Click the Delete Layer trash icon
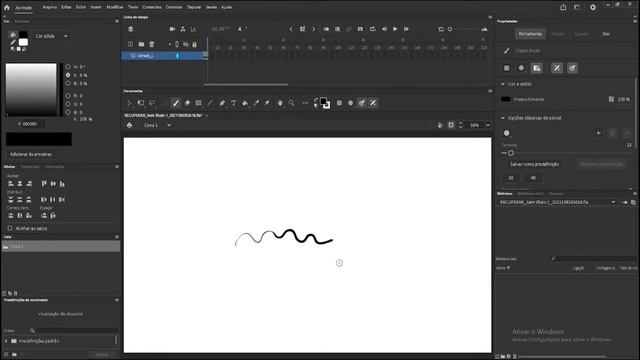Viewport: 640px width, 360px height. (x=151, y=44)
